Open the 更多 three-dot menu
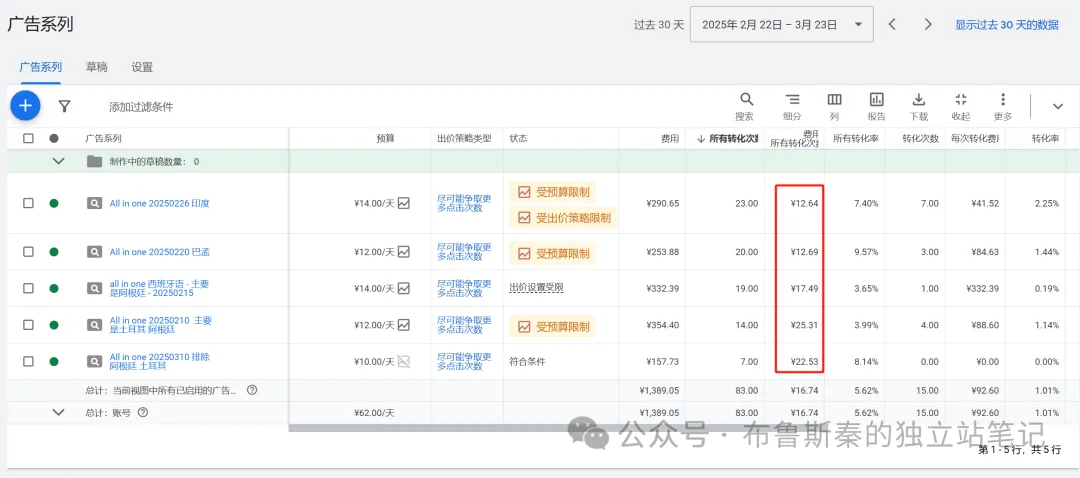 (x=1003, y=100)
